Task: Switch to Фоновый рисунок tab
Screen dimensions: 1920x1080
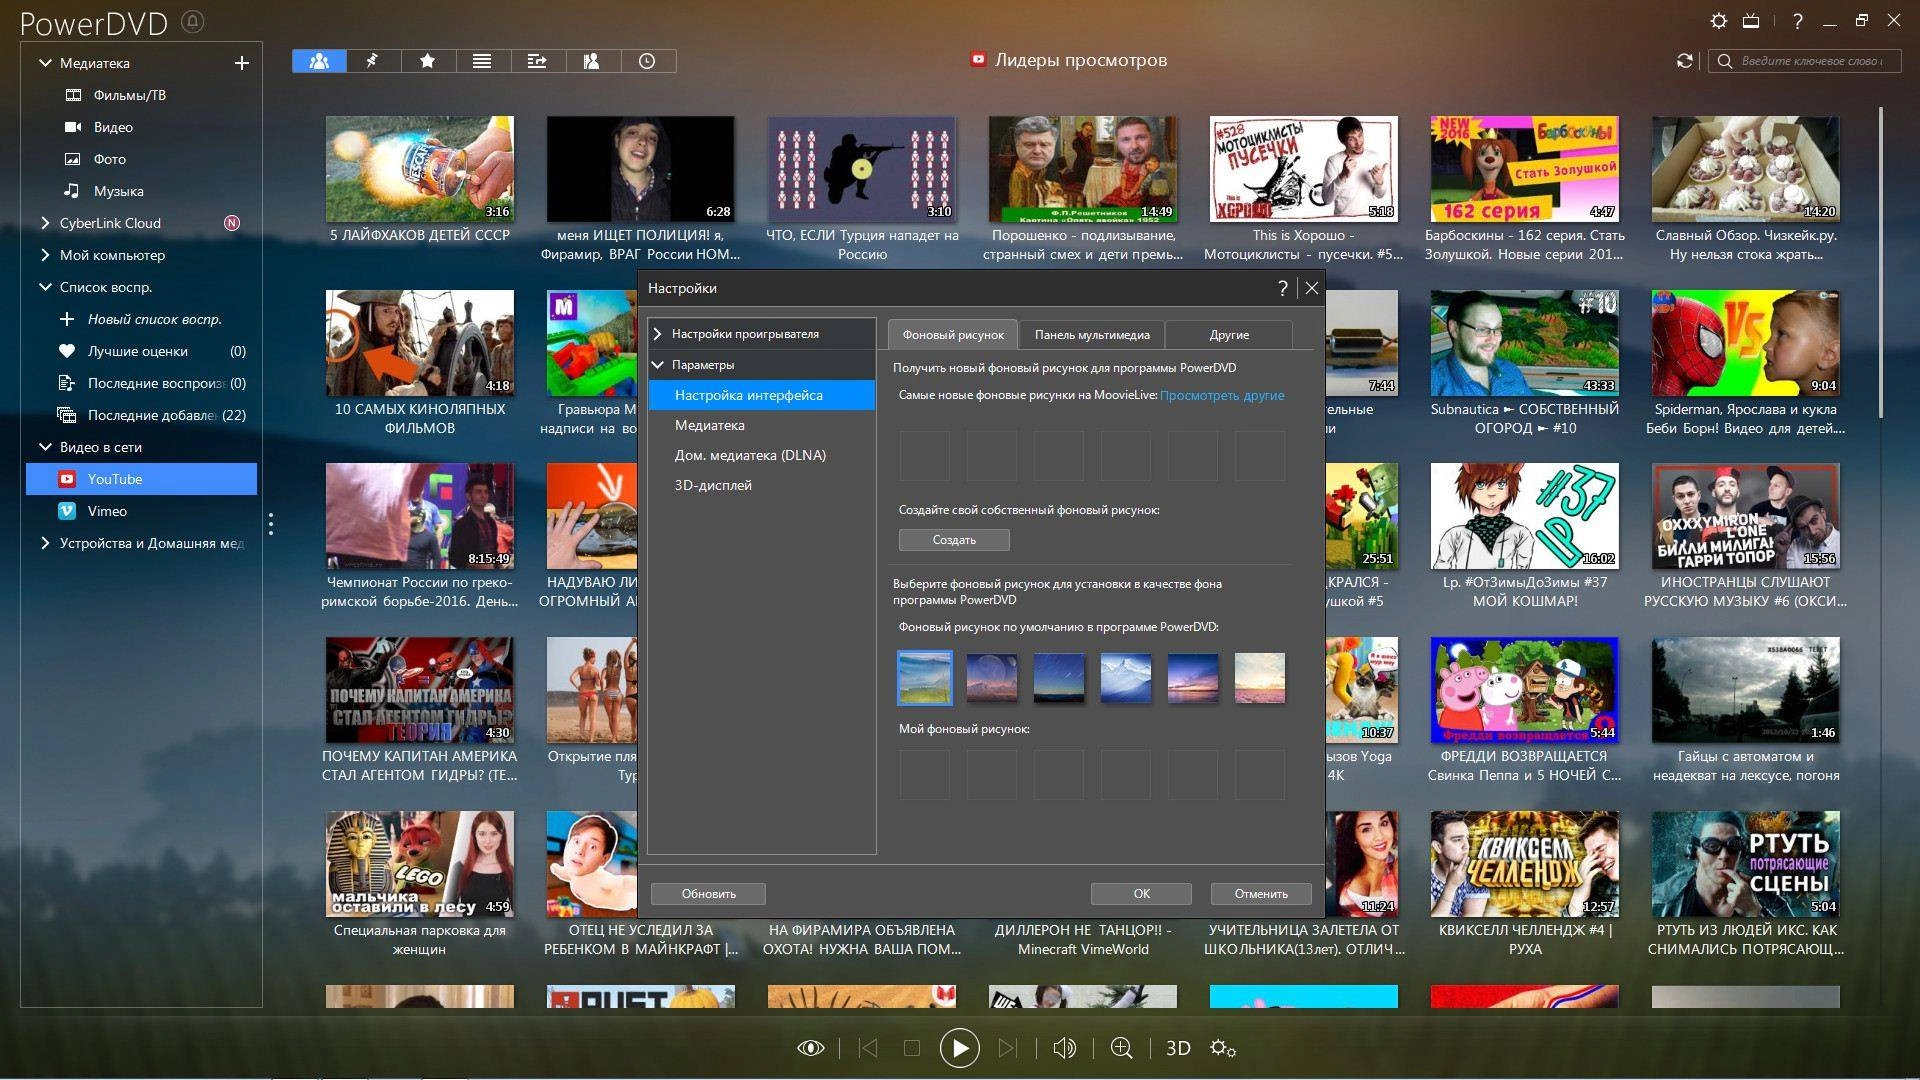Action: pos(953,335)
